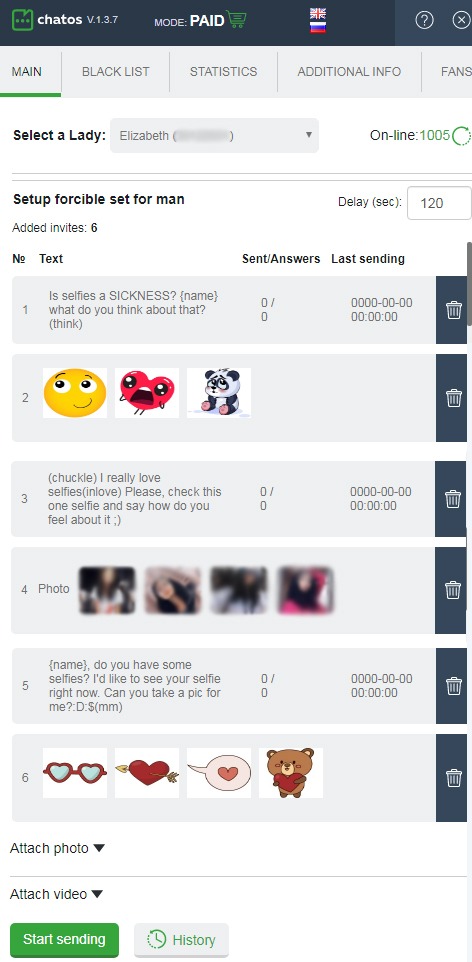Delete the heart stickers invite row 6

click(454, 777)
